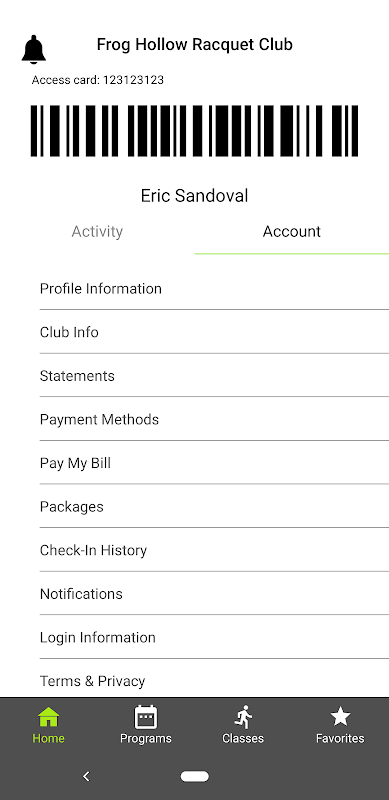Tap the Favorites star icon
This screenshot has height=800, width=389.
pyautogui.click(x=340, y=716)
